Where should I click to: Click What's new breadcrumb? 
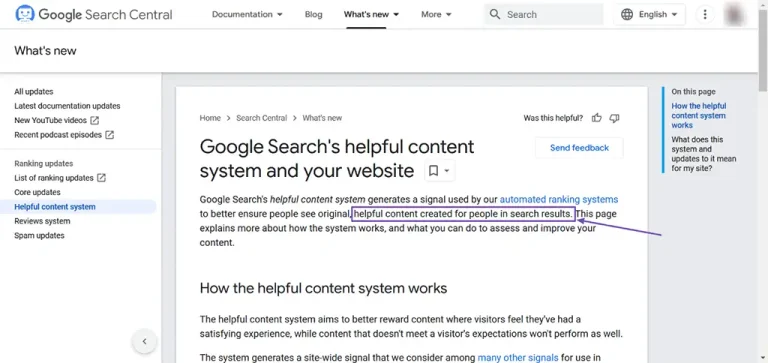click(322, 118)
